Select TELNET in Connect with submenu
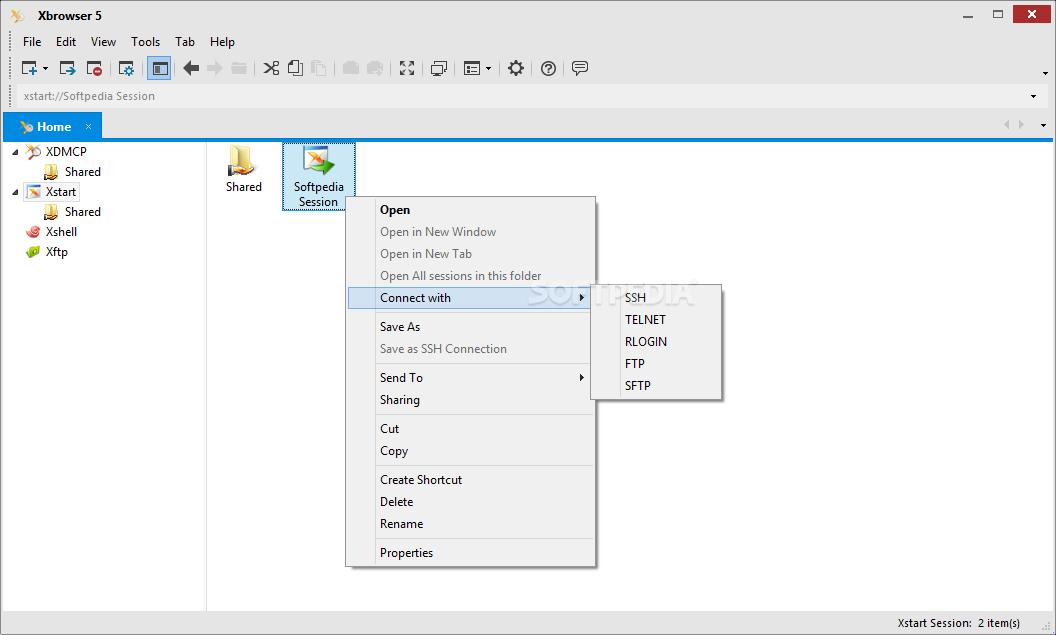Image resolution: width=1056 pixels, height=635 pixels. [656, 320]
